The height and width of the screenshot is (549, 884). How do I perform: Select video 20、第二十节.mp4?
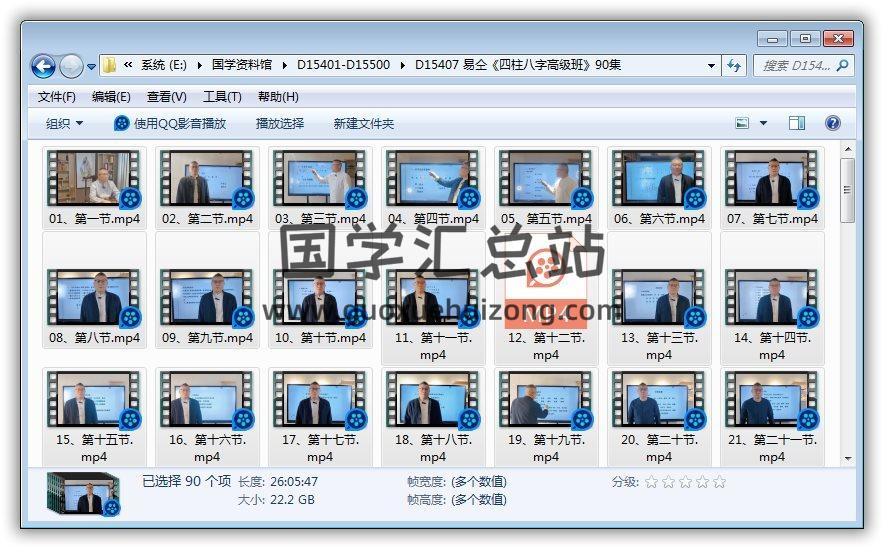point(659,417)
